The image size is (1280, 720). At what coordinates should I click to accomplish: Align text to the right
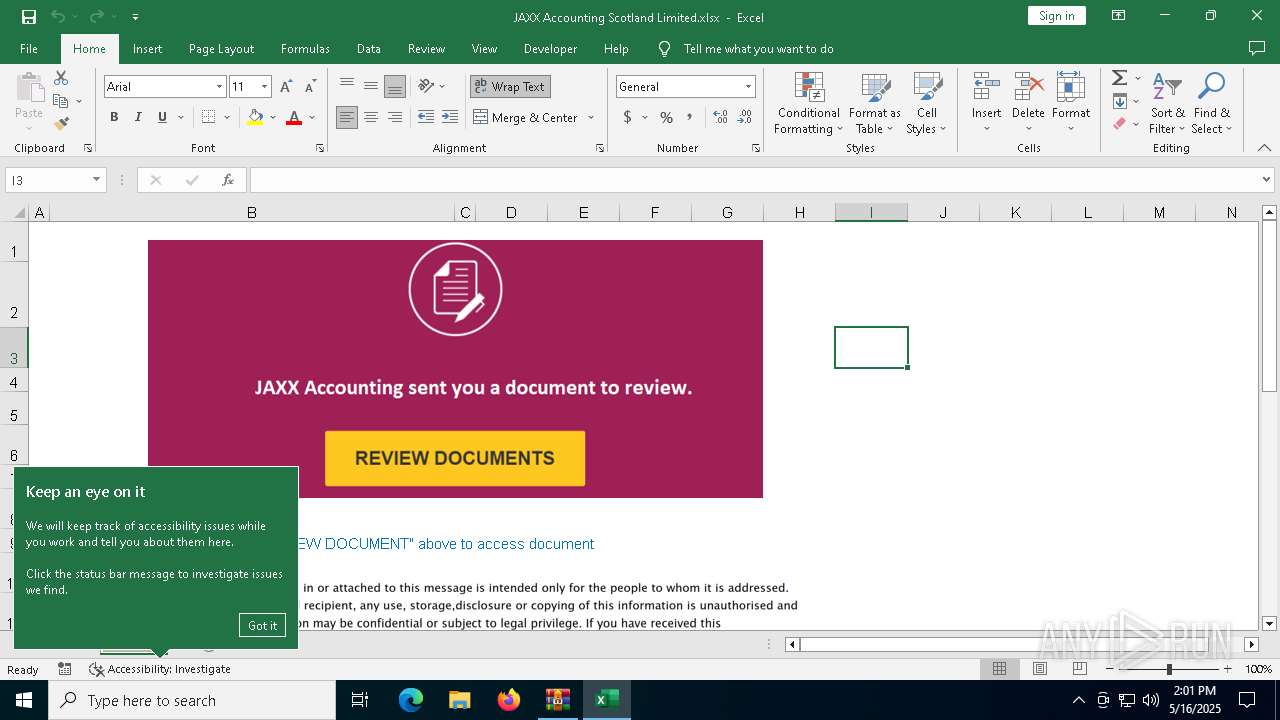click(x=395, y=118)
